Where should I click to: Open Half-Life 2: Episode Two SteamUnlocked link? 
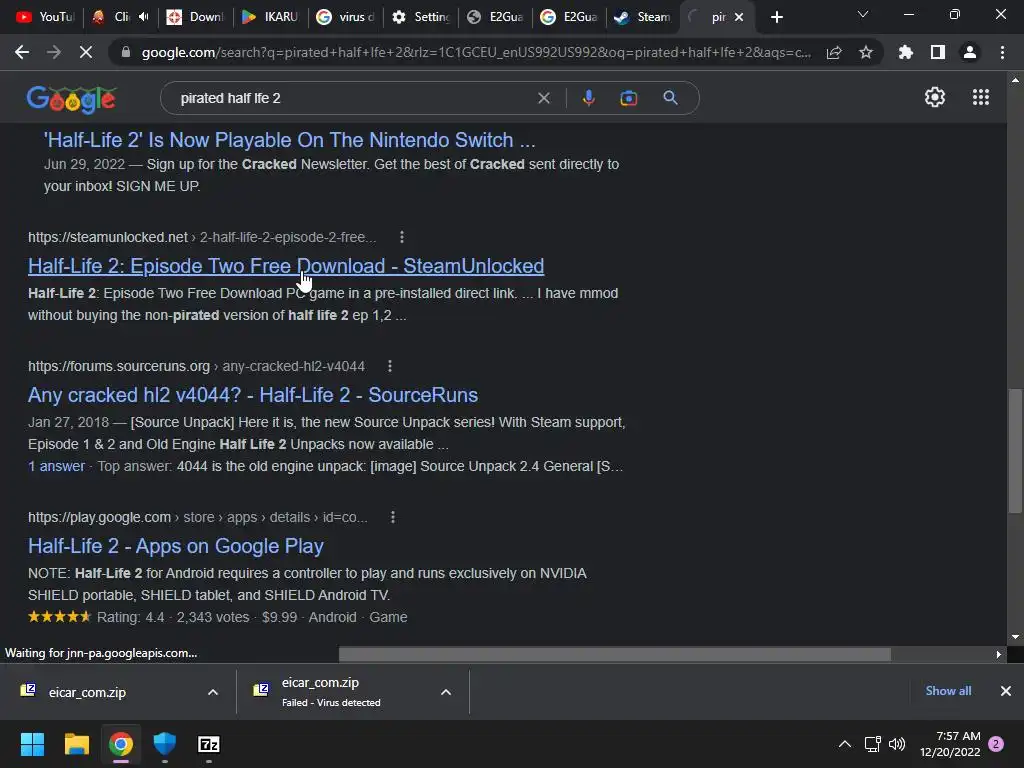point(285,266)
